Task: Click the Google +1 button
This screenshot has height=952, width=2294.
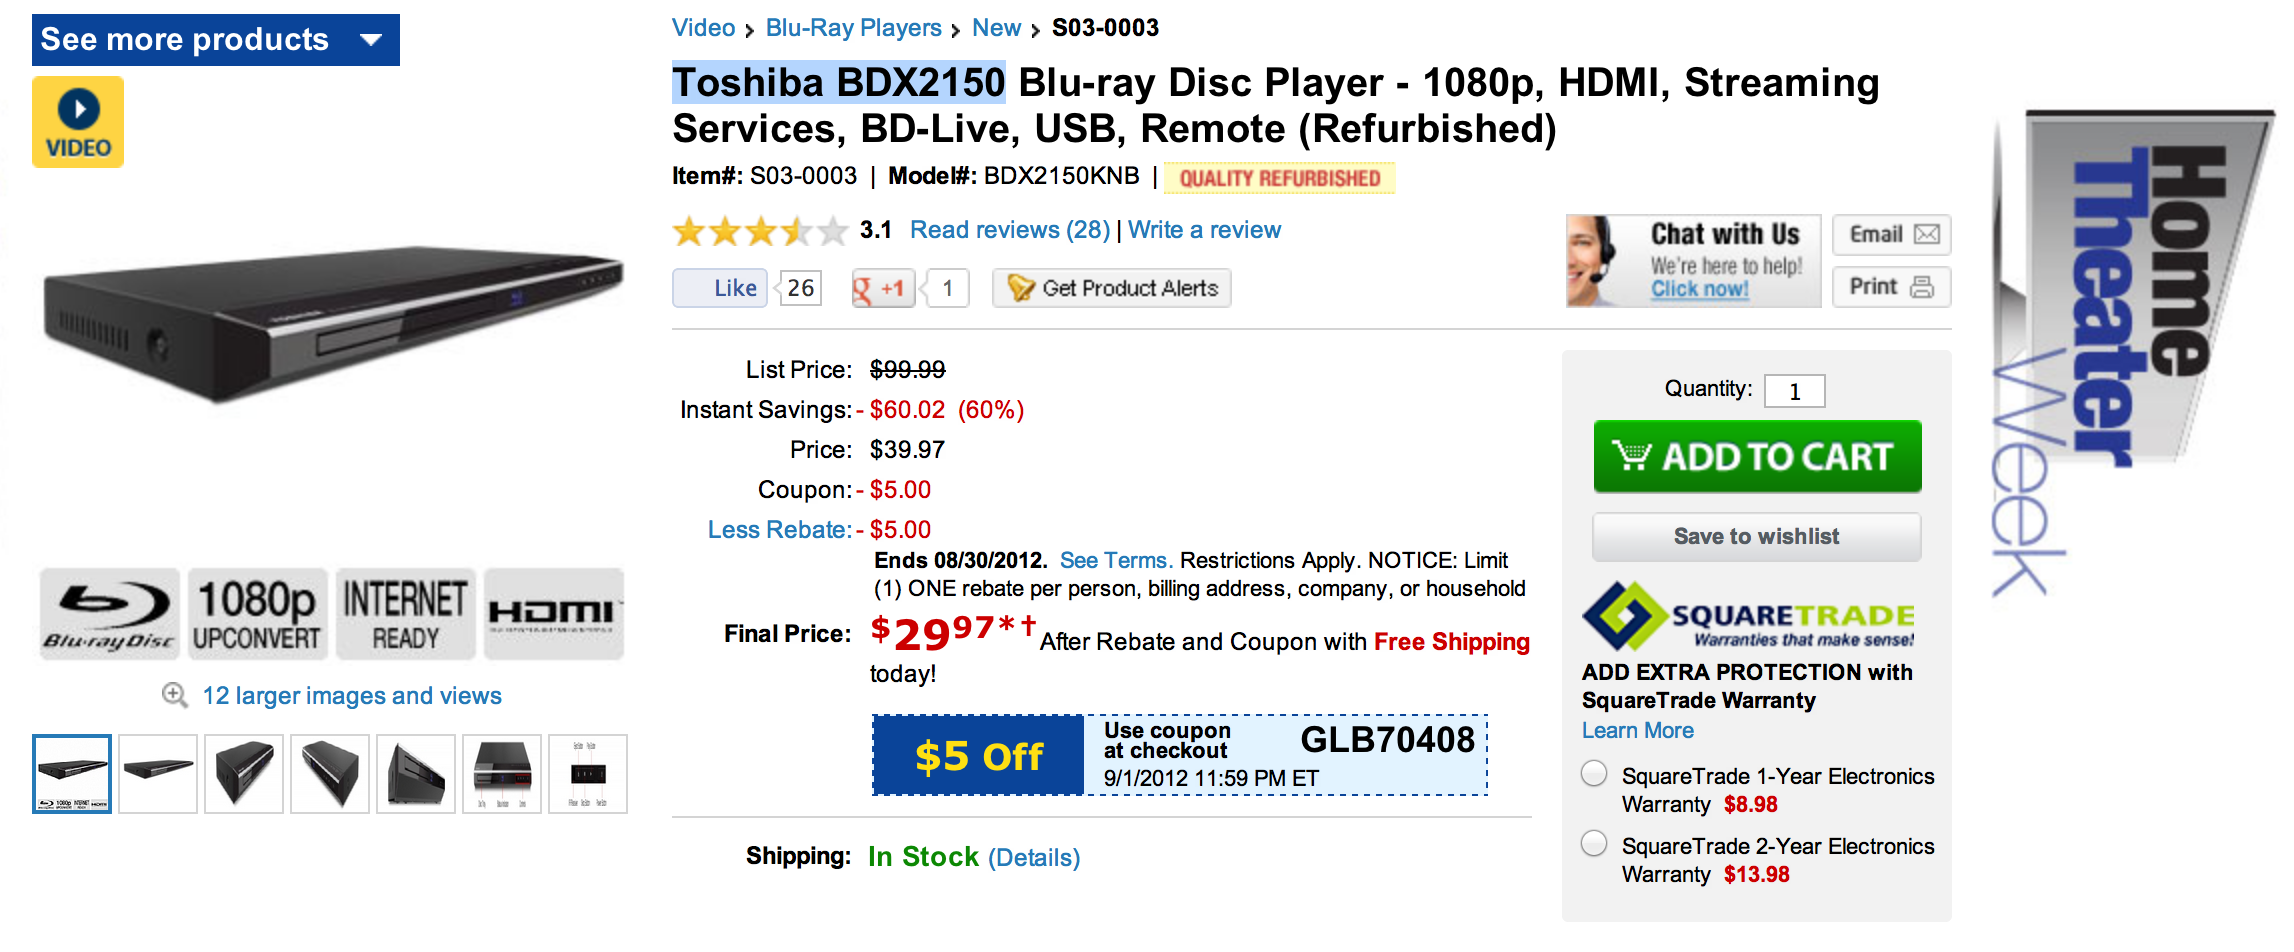Action: [882, 289]
